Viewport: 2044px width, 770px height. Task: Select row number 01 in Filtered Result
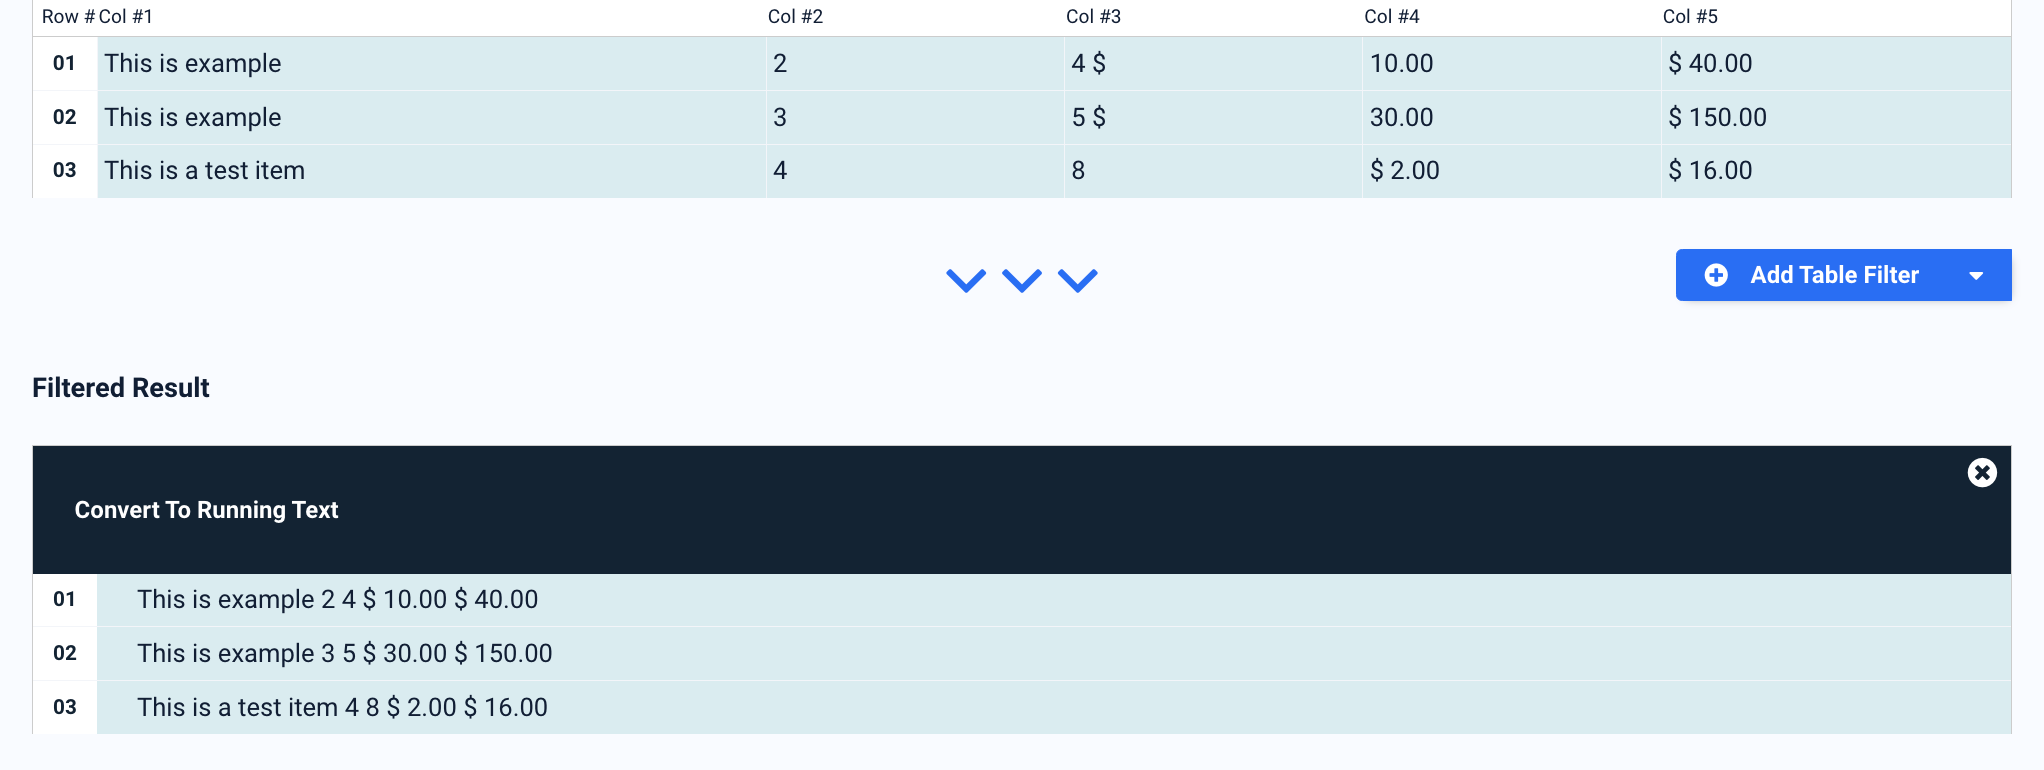(x=65, y=599)
